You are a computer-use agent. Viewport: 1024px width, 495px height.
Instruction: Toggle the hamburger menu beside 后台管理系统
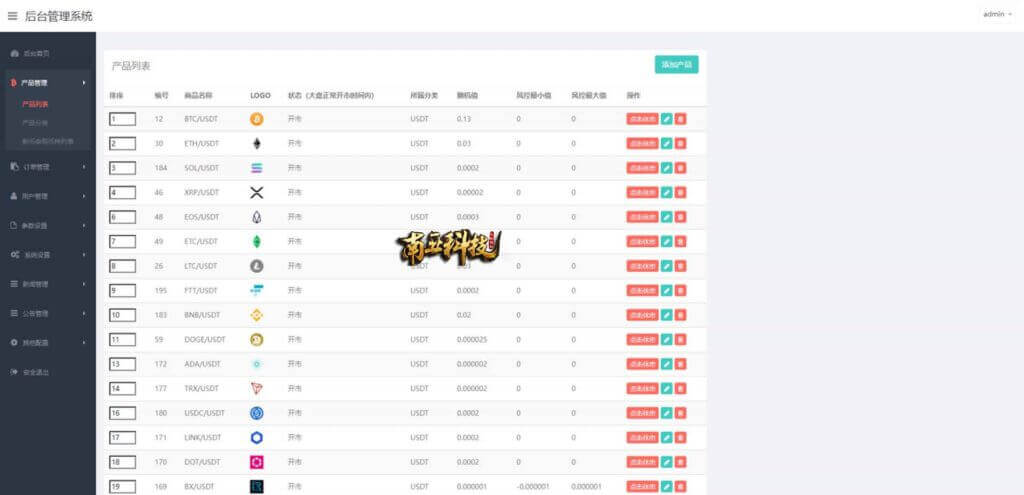point(12,16)
